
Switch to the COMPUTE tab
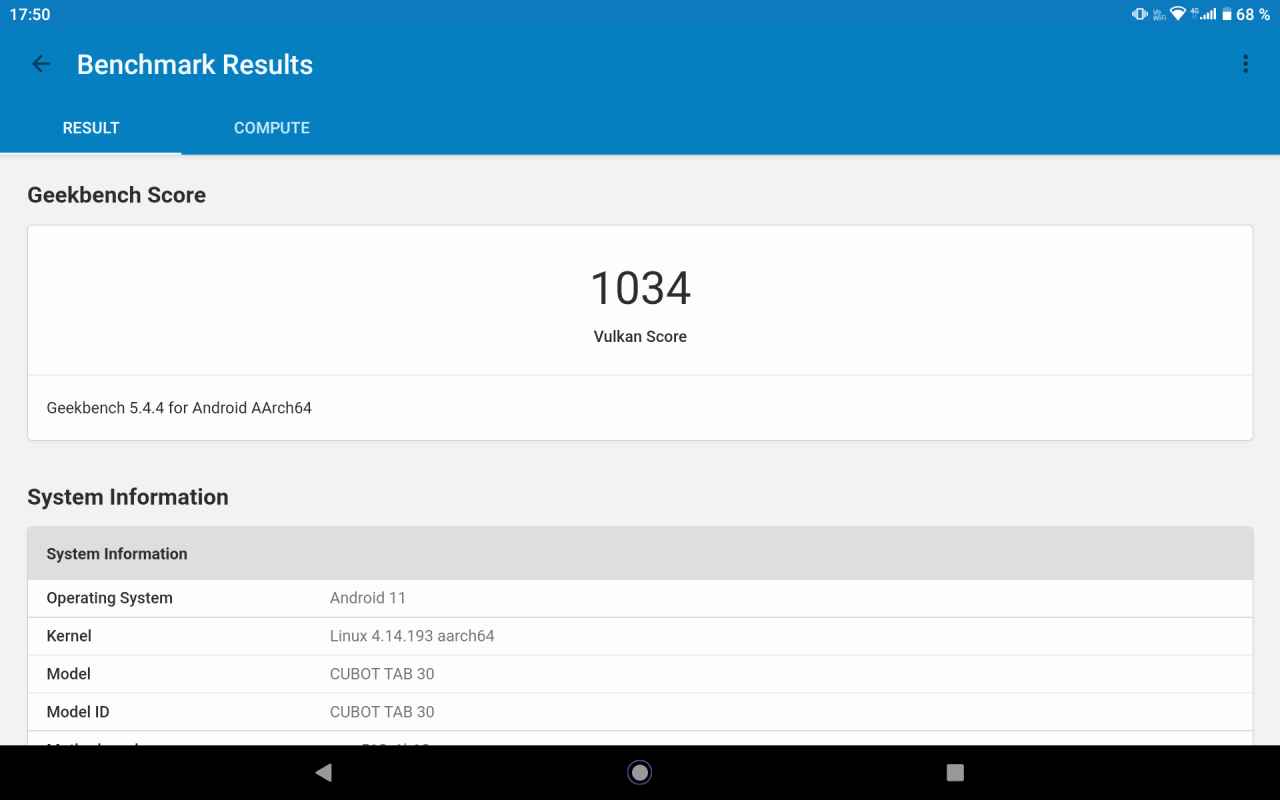[x=272, y=128]
